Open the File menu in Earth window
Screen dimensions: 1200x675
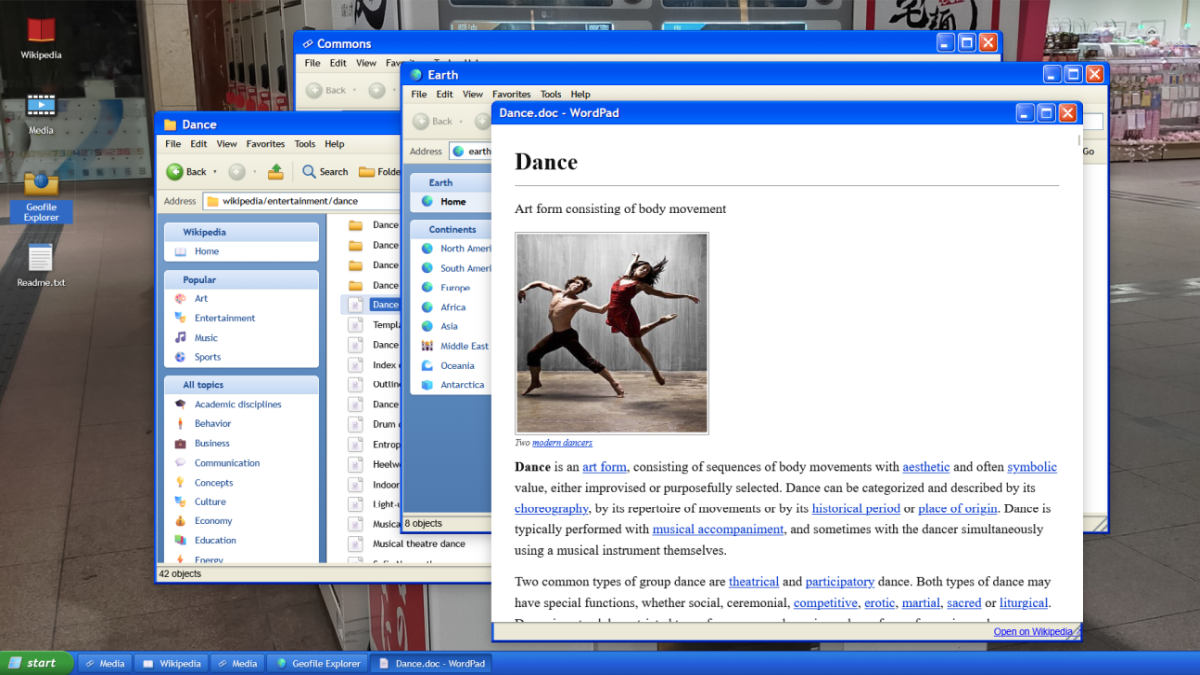(419, 95)
